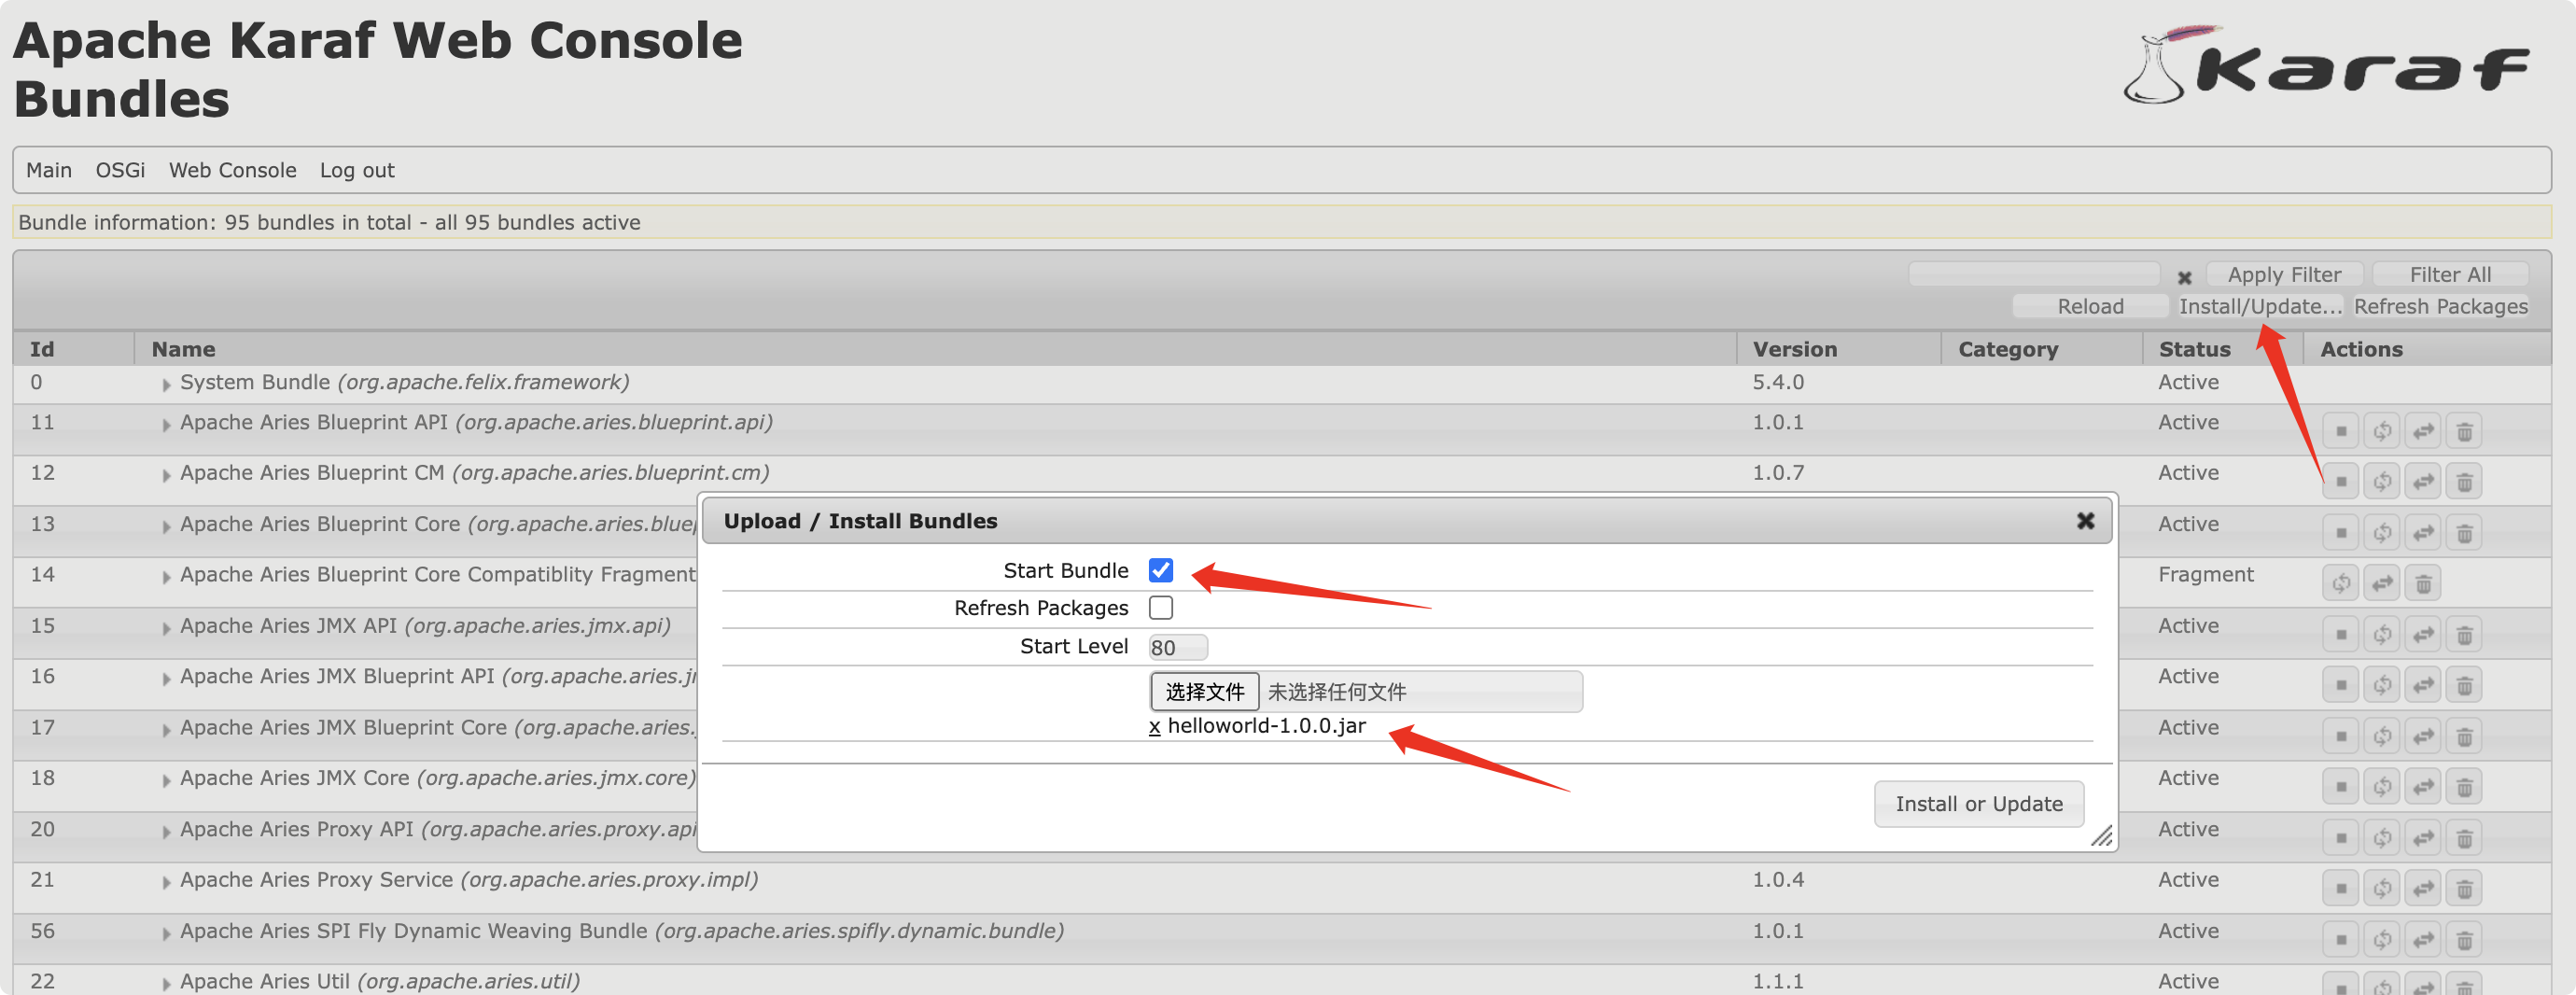The height and width of the screenshot is (995, 2576).
Task: Expand Apache Aries Blueprint API details
Action: point(166,425)
